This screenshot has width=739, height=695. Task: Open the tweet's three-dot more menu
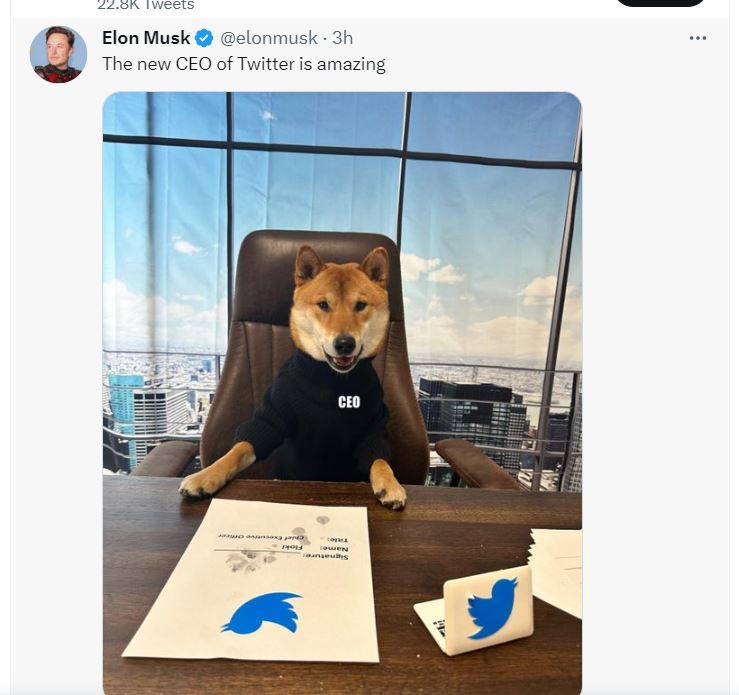(698, 38)
